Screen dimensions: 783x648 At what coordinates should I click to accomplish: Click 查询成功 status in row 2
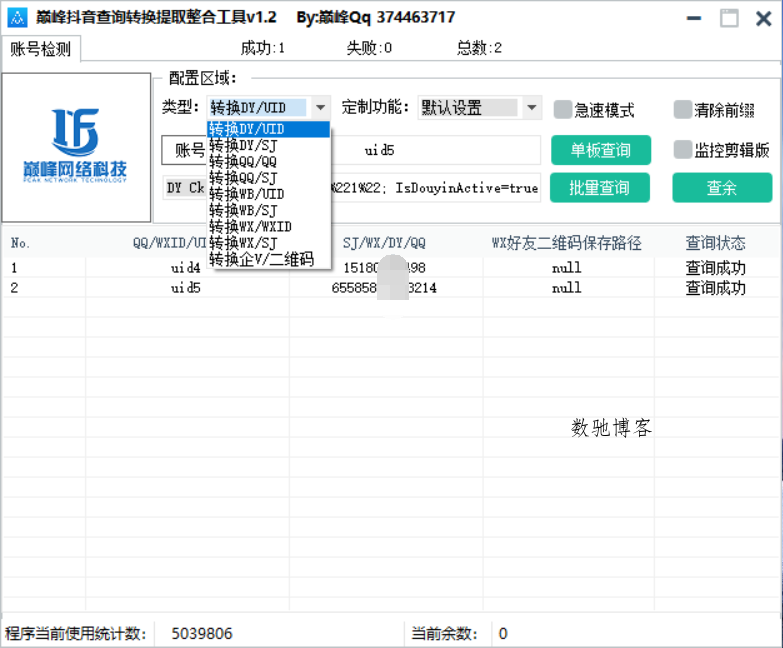tap(715, 288)
